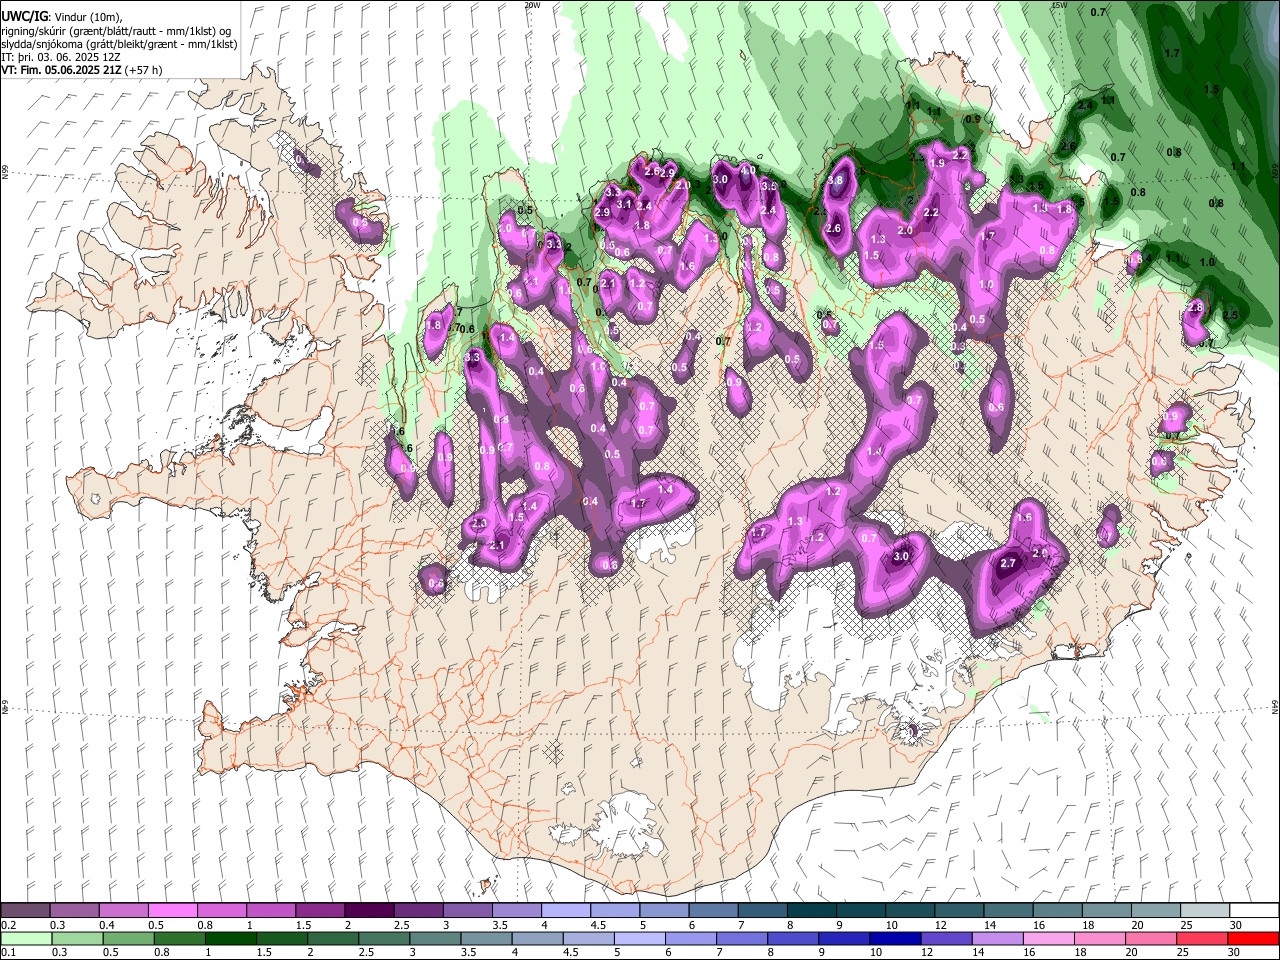Select the 0.5 swatch in lower green legend row
1280x960 pixels.
click(x=128, y=938)
